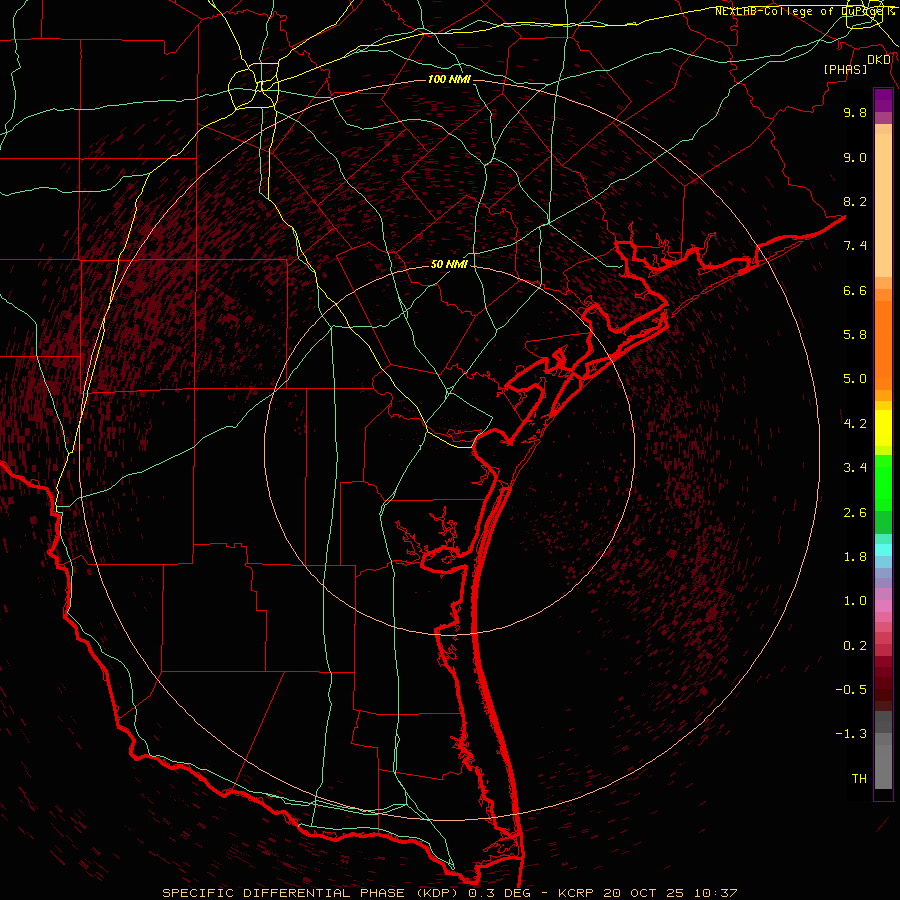Click the -0.5 scale value
The height and width of the screenshot is (900, 900).
point(851,690)
